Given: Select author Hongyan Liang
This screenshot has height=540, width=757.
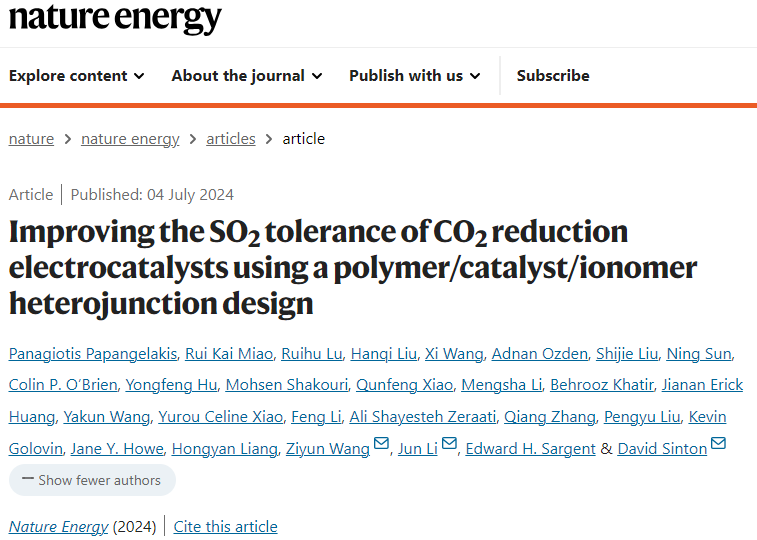Looking at the screenshot, I should (224, 449).
